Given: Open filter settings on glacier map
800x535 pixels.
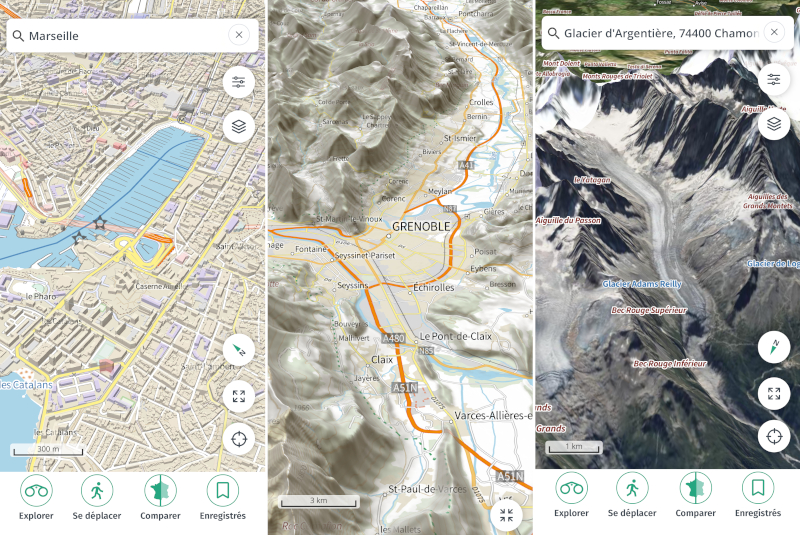Looking at the screenshot, I should [774, 80].
